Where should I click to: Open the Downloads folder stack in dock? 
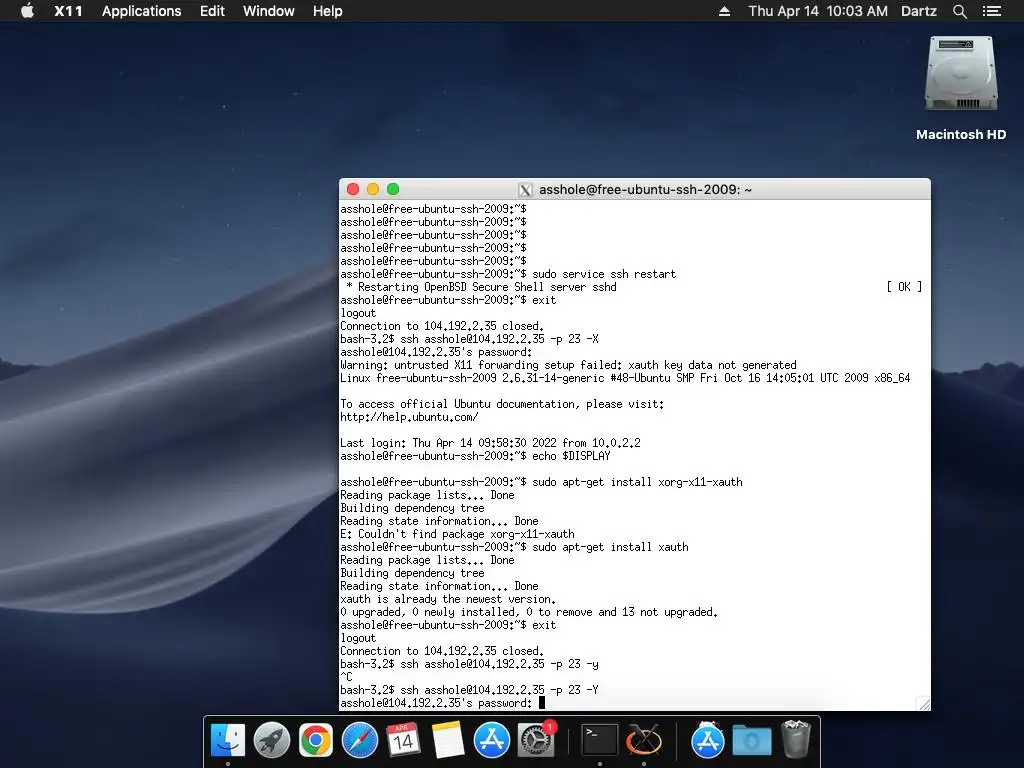[x=752, y=741]
